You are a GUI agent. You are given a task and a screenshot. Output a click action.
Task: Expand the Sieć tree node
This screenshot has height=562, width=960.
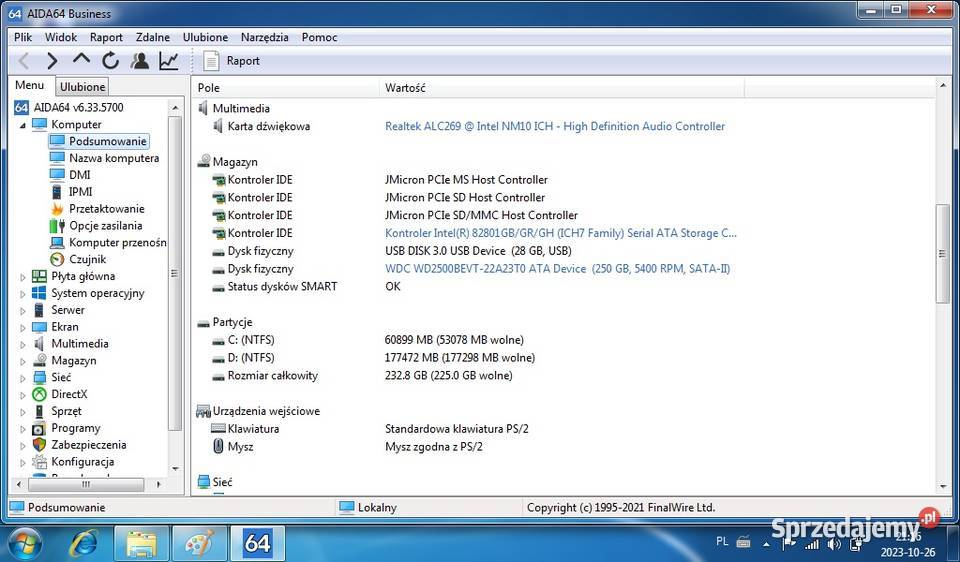(23, 378)
